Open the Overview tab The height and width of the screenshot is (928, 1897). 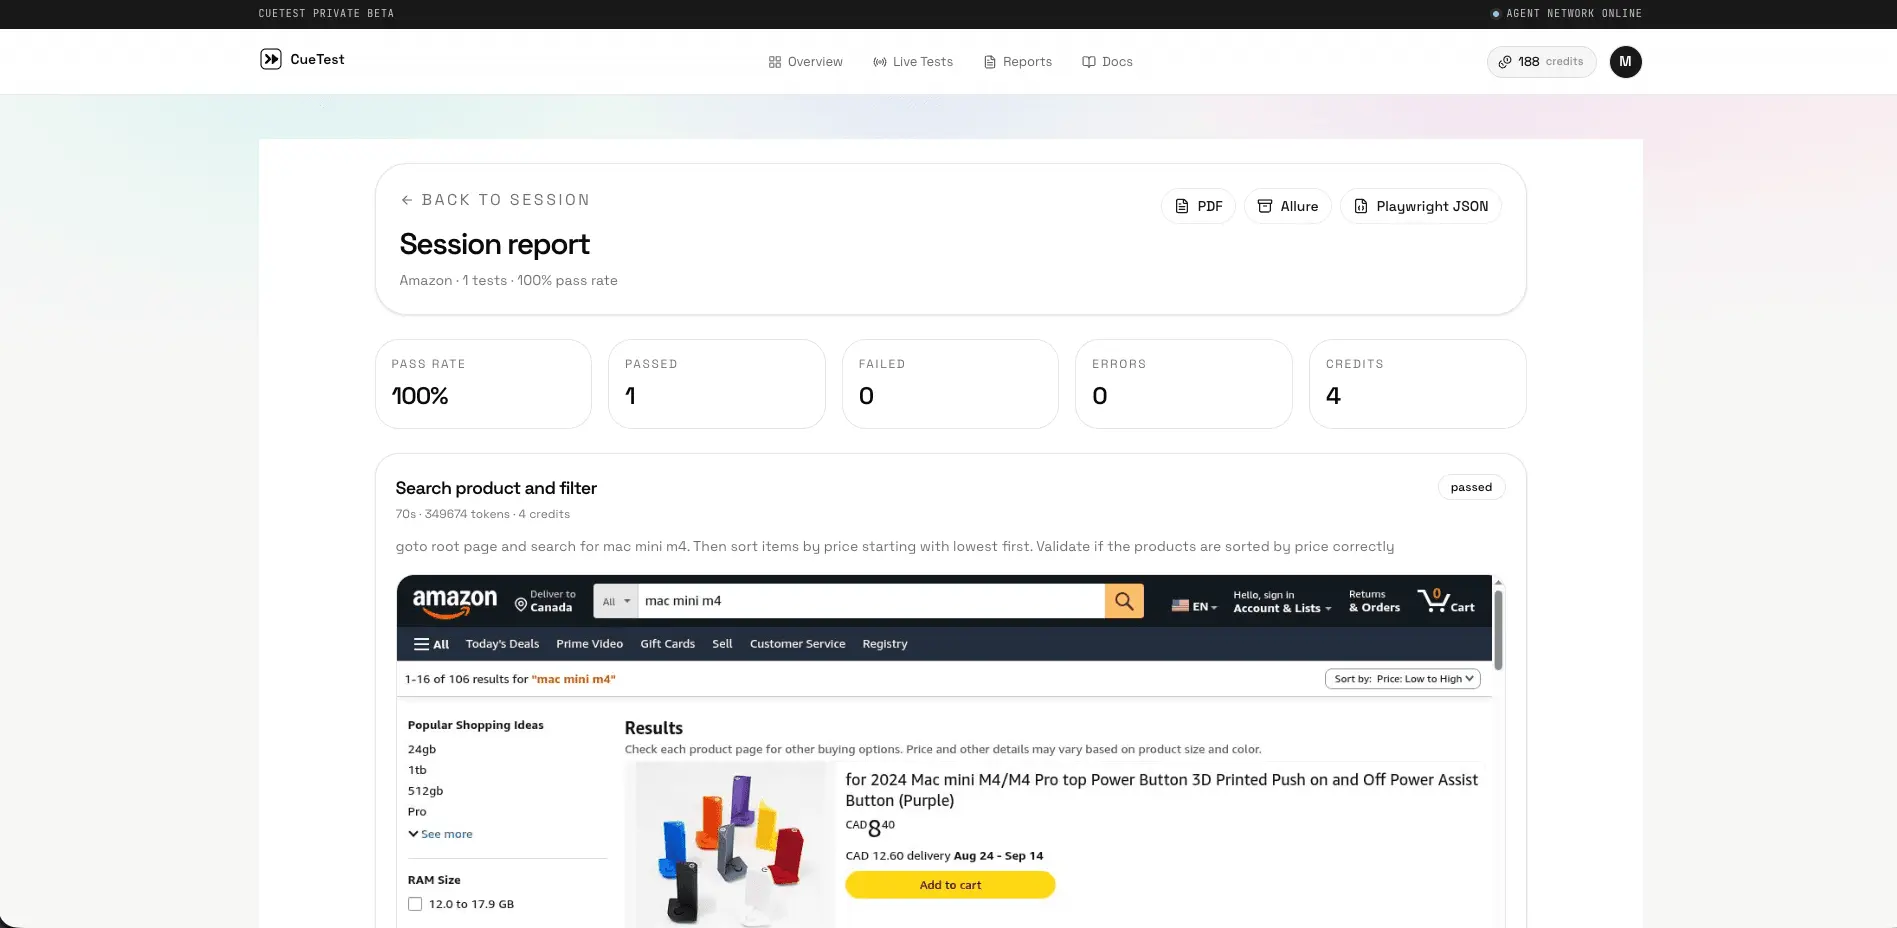pyautogui.click(x=805, y=62)
